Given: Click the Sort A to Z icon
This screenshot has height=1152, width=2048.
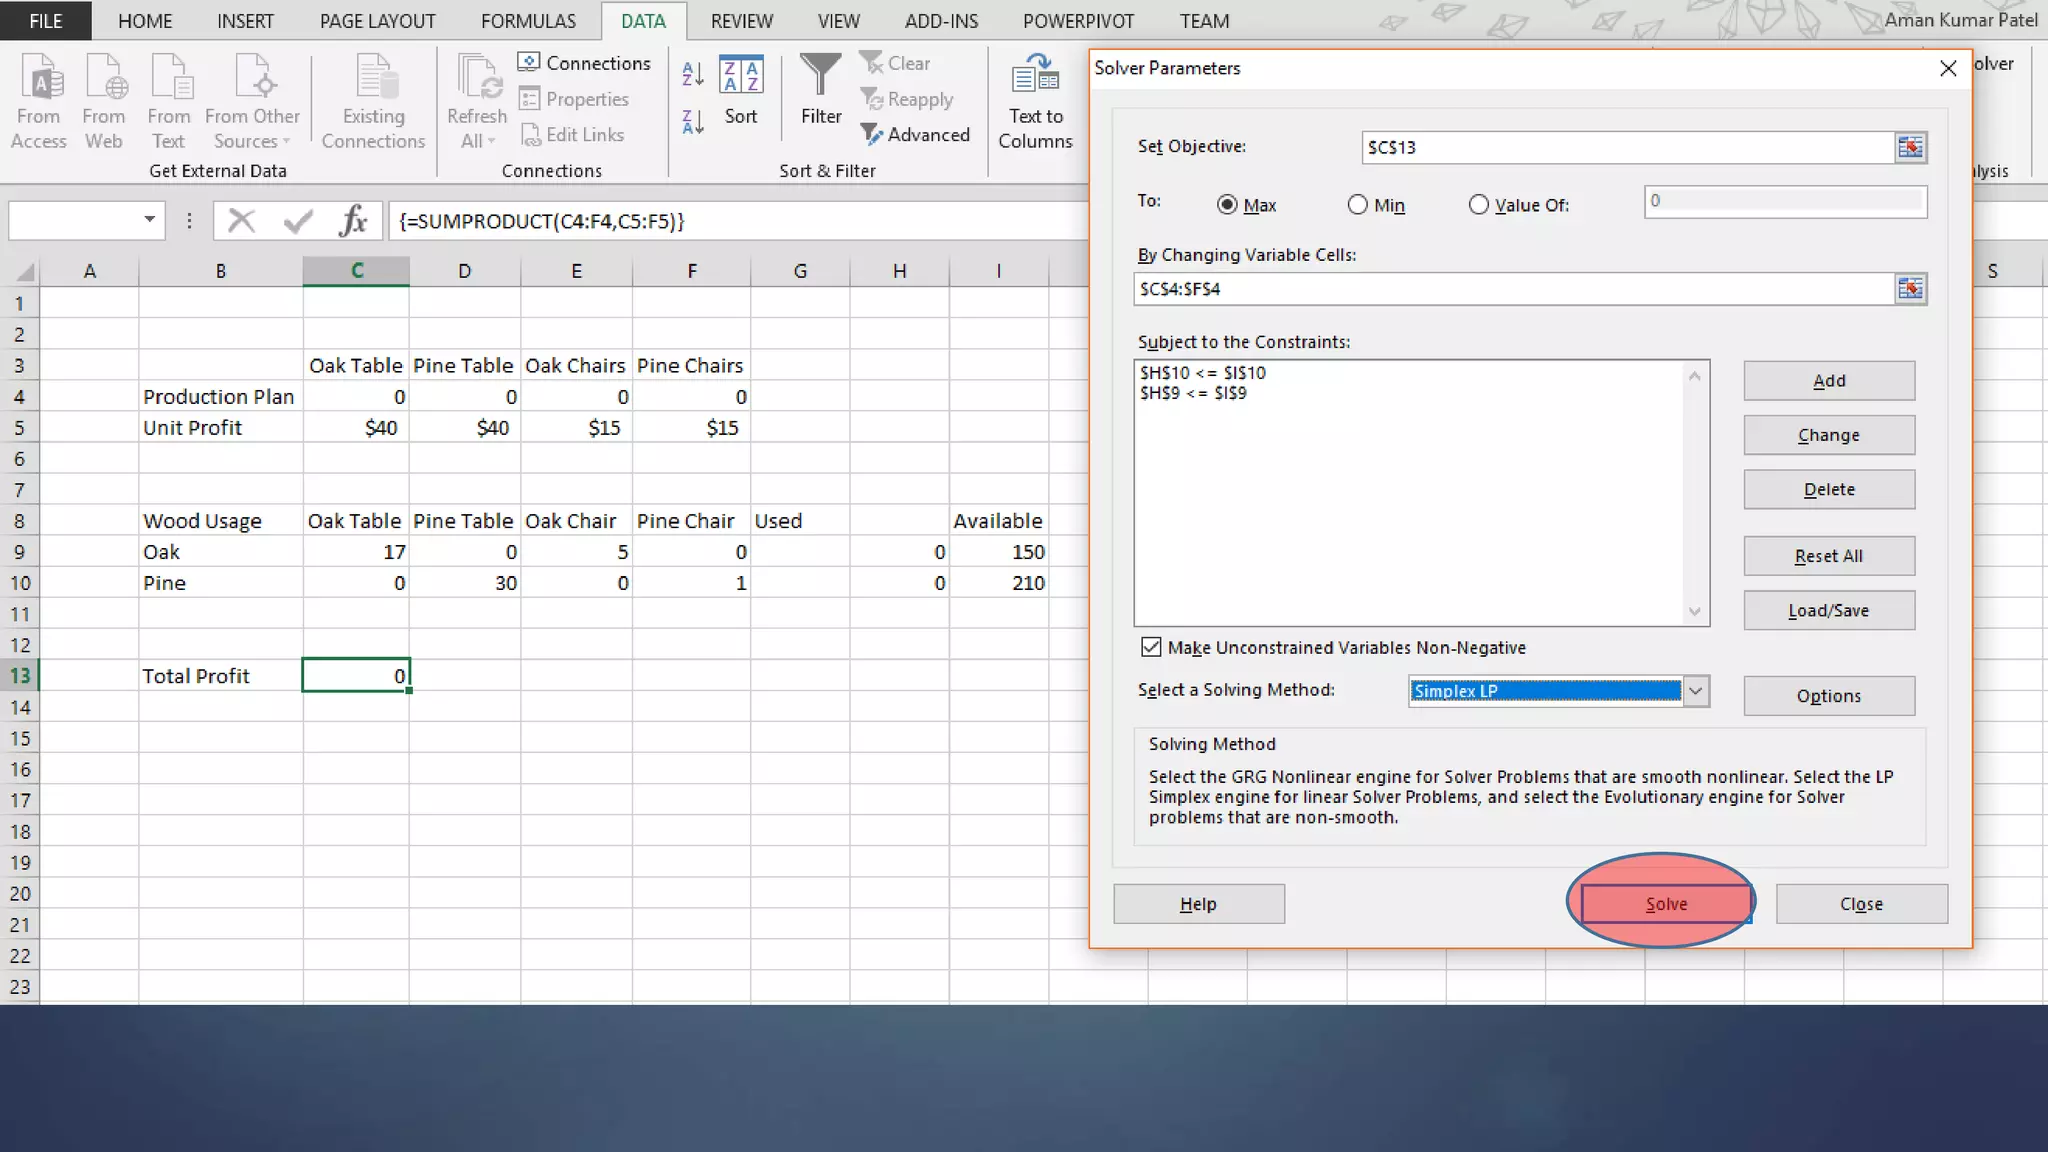Looking at the screenshot, I should click(692, 73).
